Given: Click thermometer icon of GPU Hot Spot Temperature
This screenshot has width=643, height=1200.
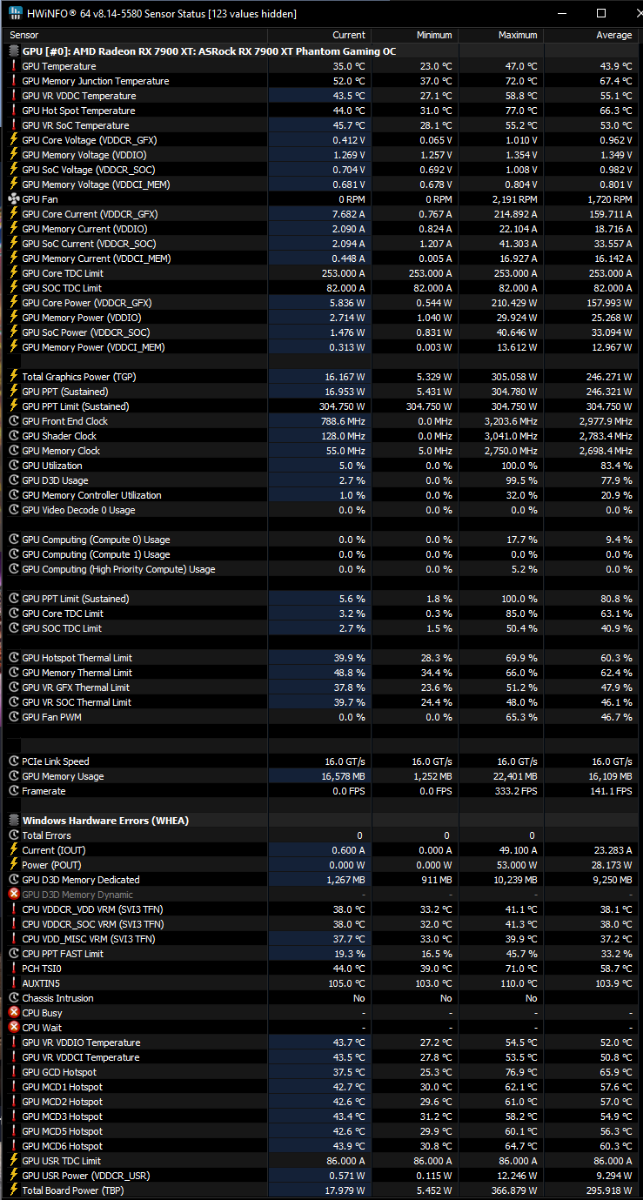Looking at the screenshot, I should pos(14,111).
